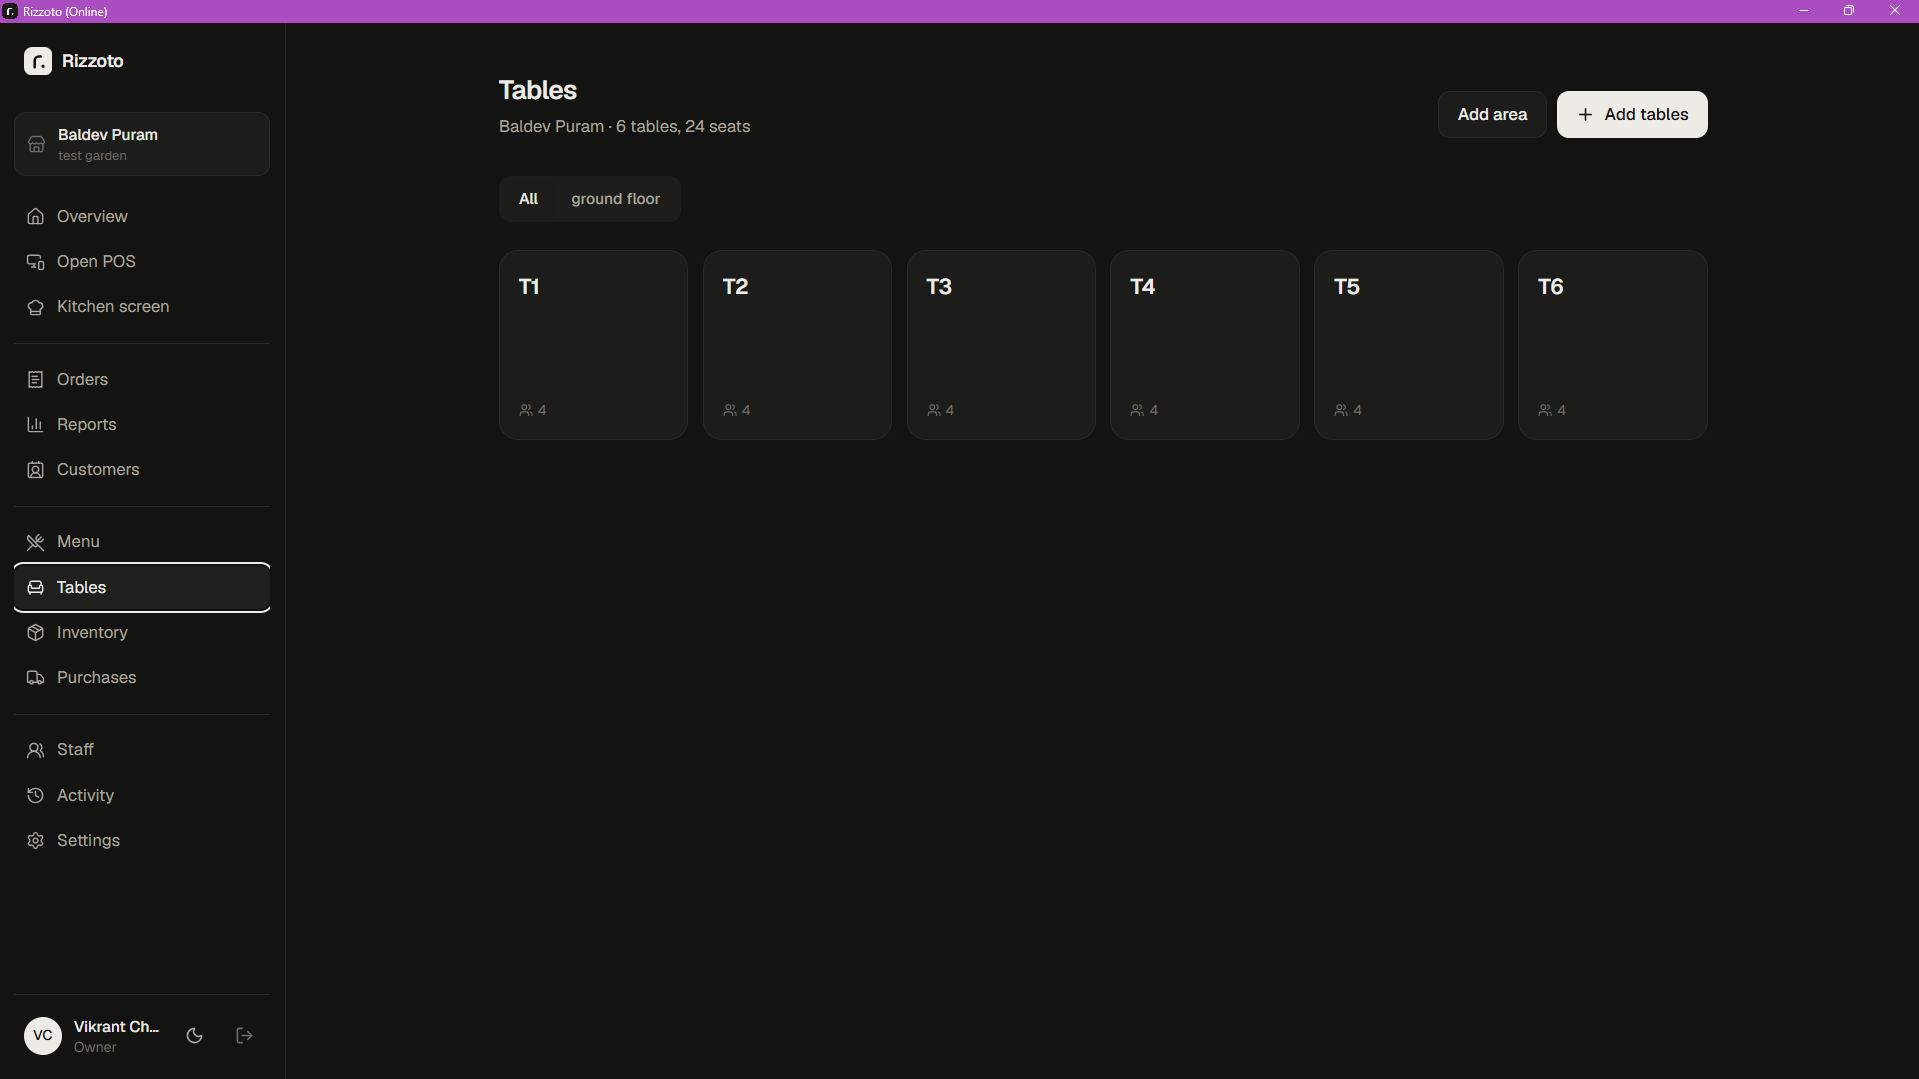This screenshot has width=1919, height=1079.
Task: Click the Rizzoto logo icon
Action: point(38,61)
